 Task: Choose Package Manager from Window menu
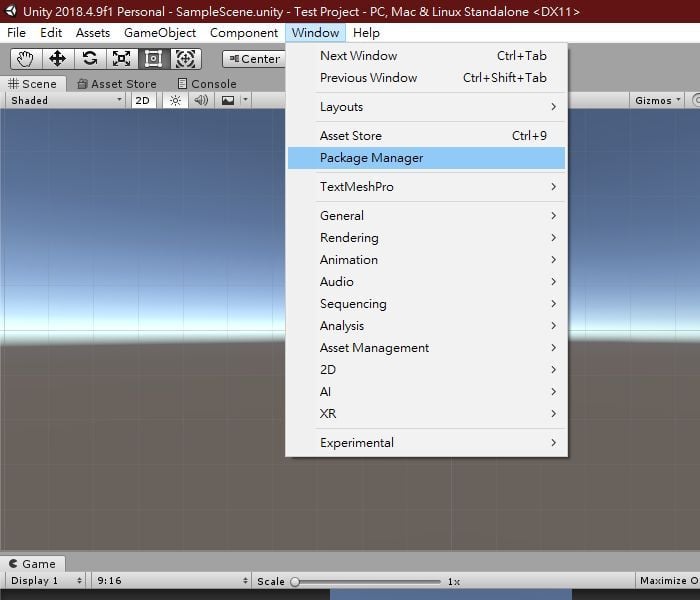[x=426, y=158]
